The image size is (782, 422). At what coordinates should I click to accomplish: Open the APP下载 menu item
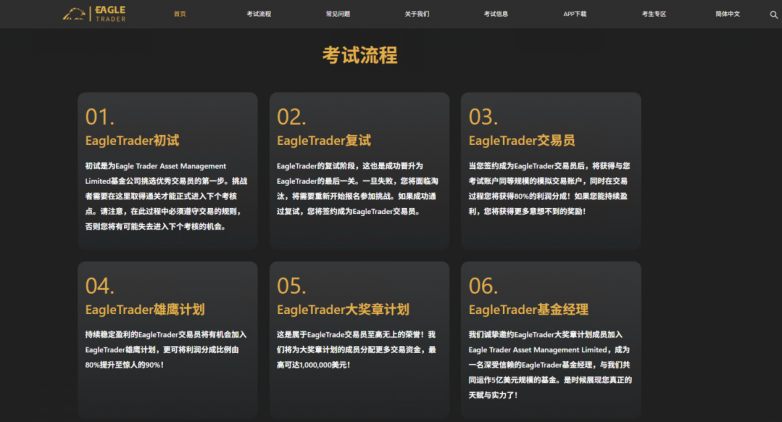pos(575,14)
